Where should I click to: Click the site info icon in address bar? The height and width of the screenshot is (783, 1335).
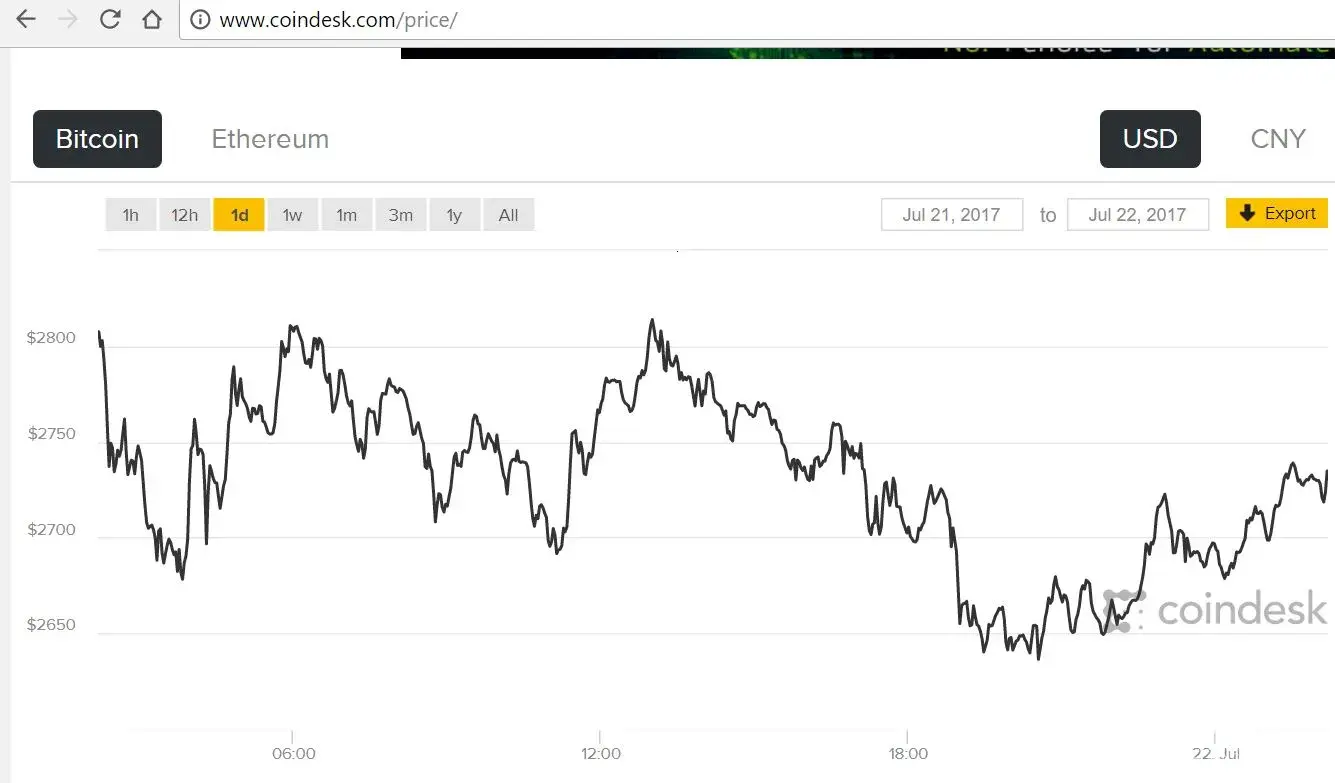point(200,20)
